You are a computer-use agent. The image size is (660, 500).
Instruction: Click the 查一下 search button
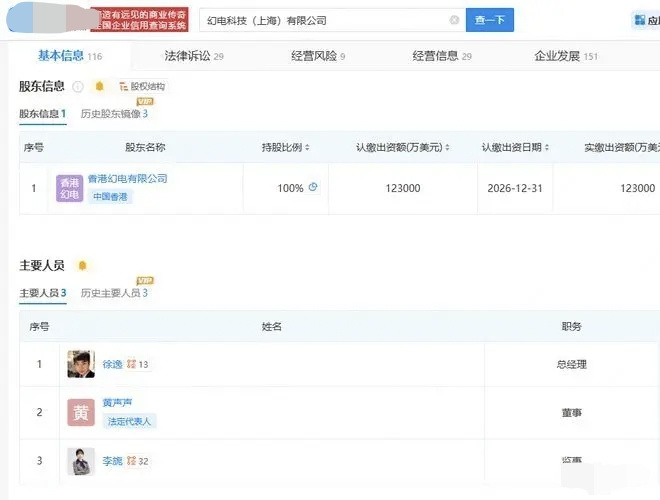[490, 20]
